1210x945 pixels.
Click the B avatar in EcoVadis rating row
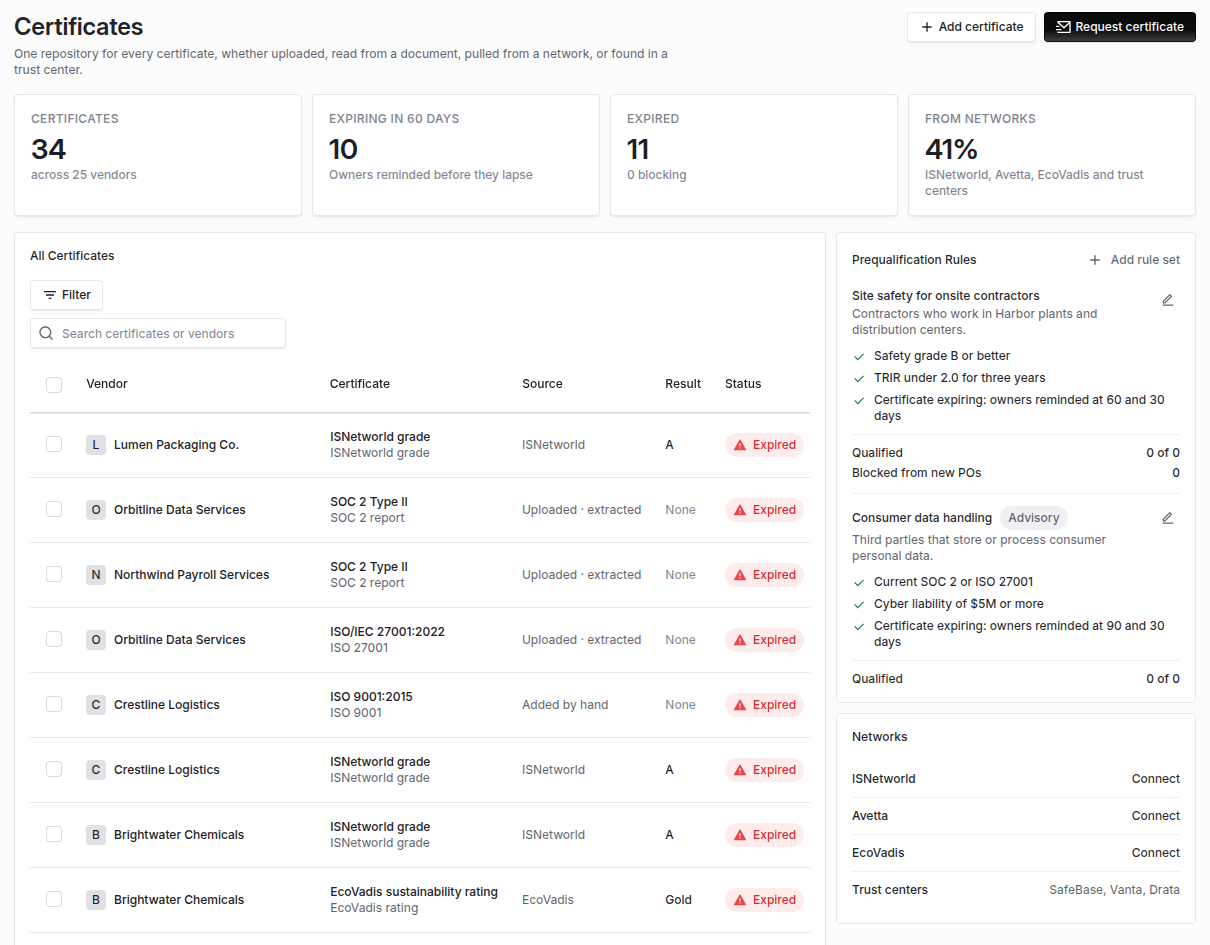96,900
